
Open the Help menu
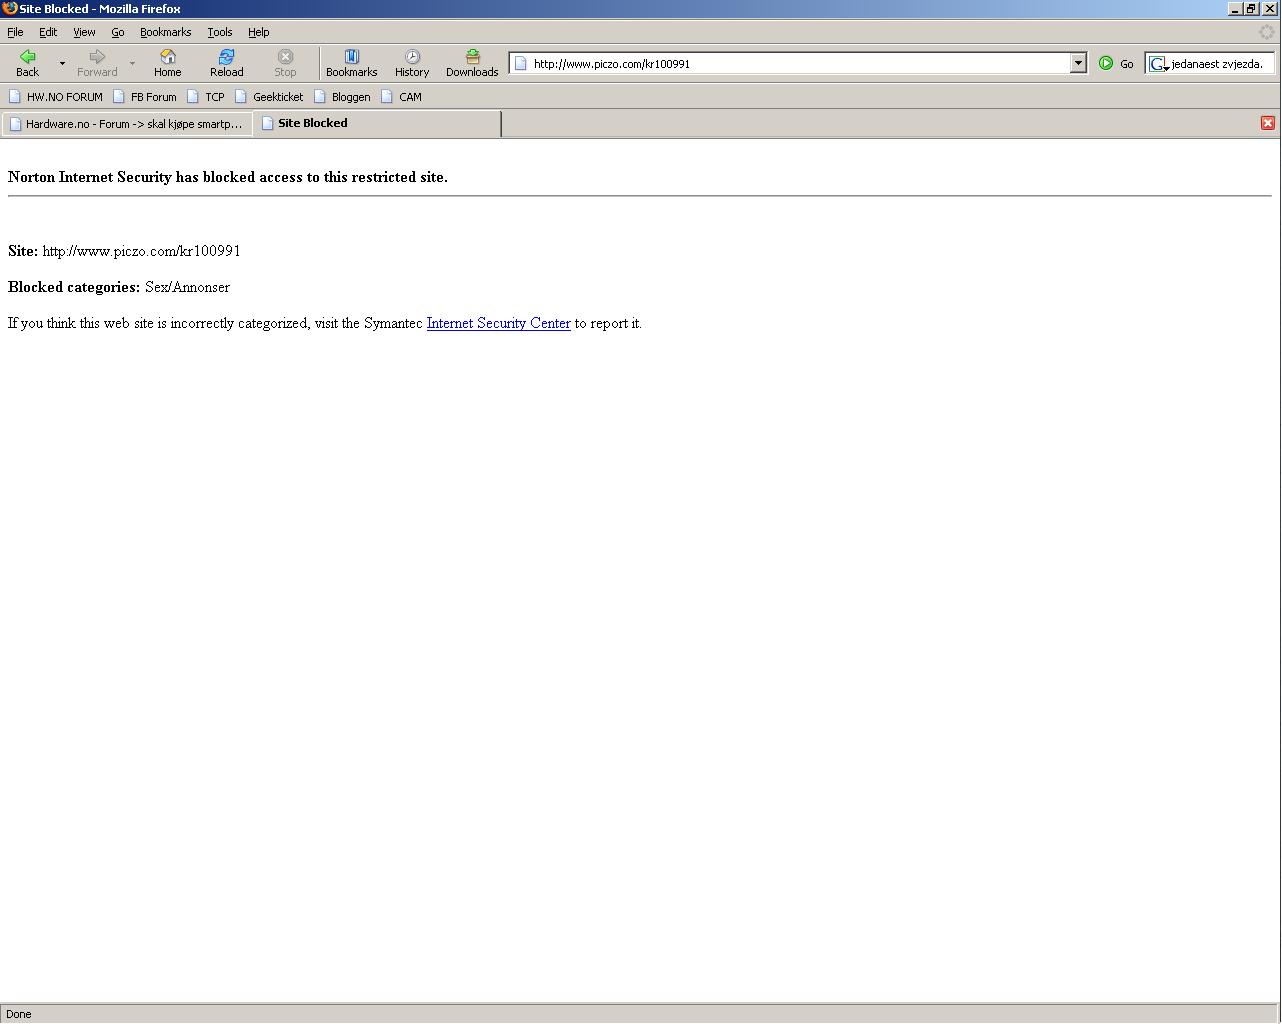(x=258, y=32)
